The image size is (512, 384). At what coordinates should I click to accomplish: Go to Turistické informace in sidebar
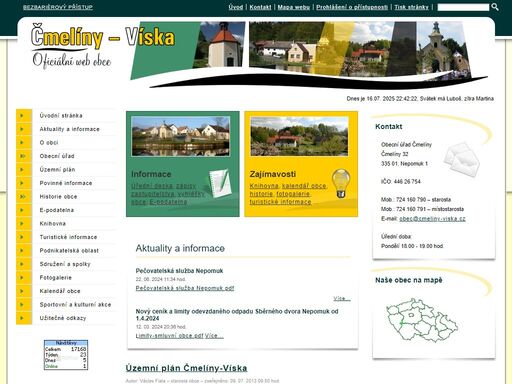pyautogui.click(x=68, y=237)
